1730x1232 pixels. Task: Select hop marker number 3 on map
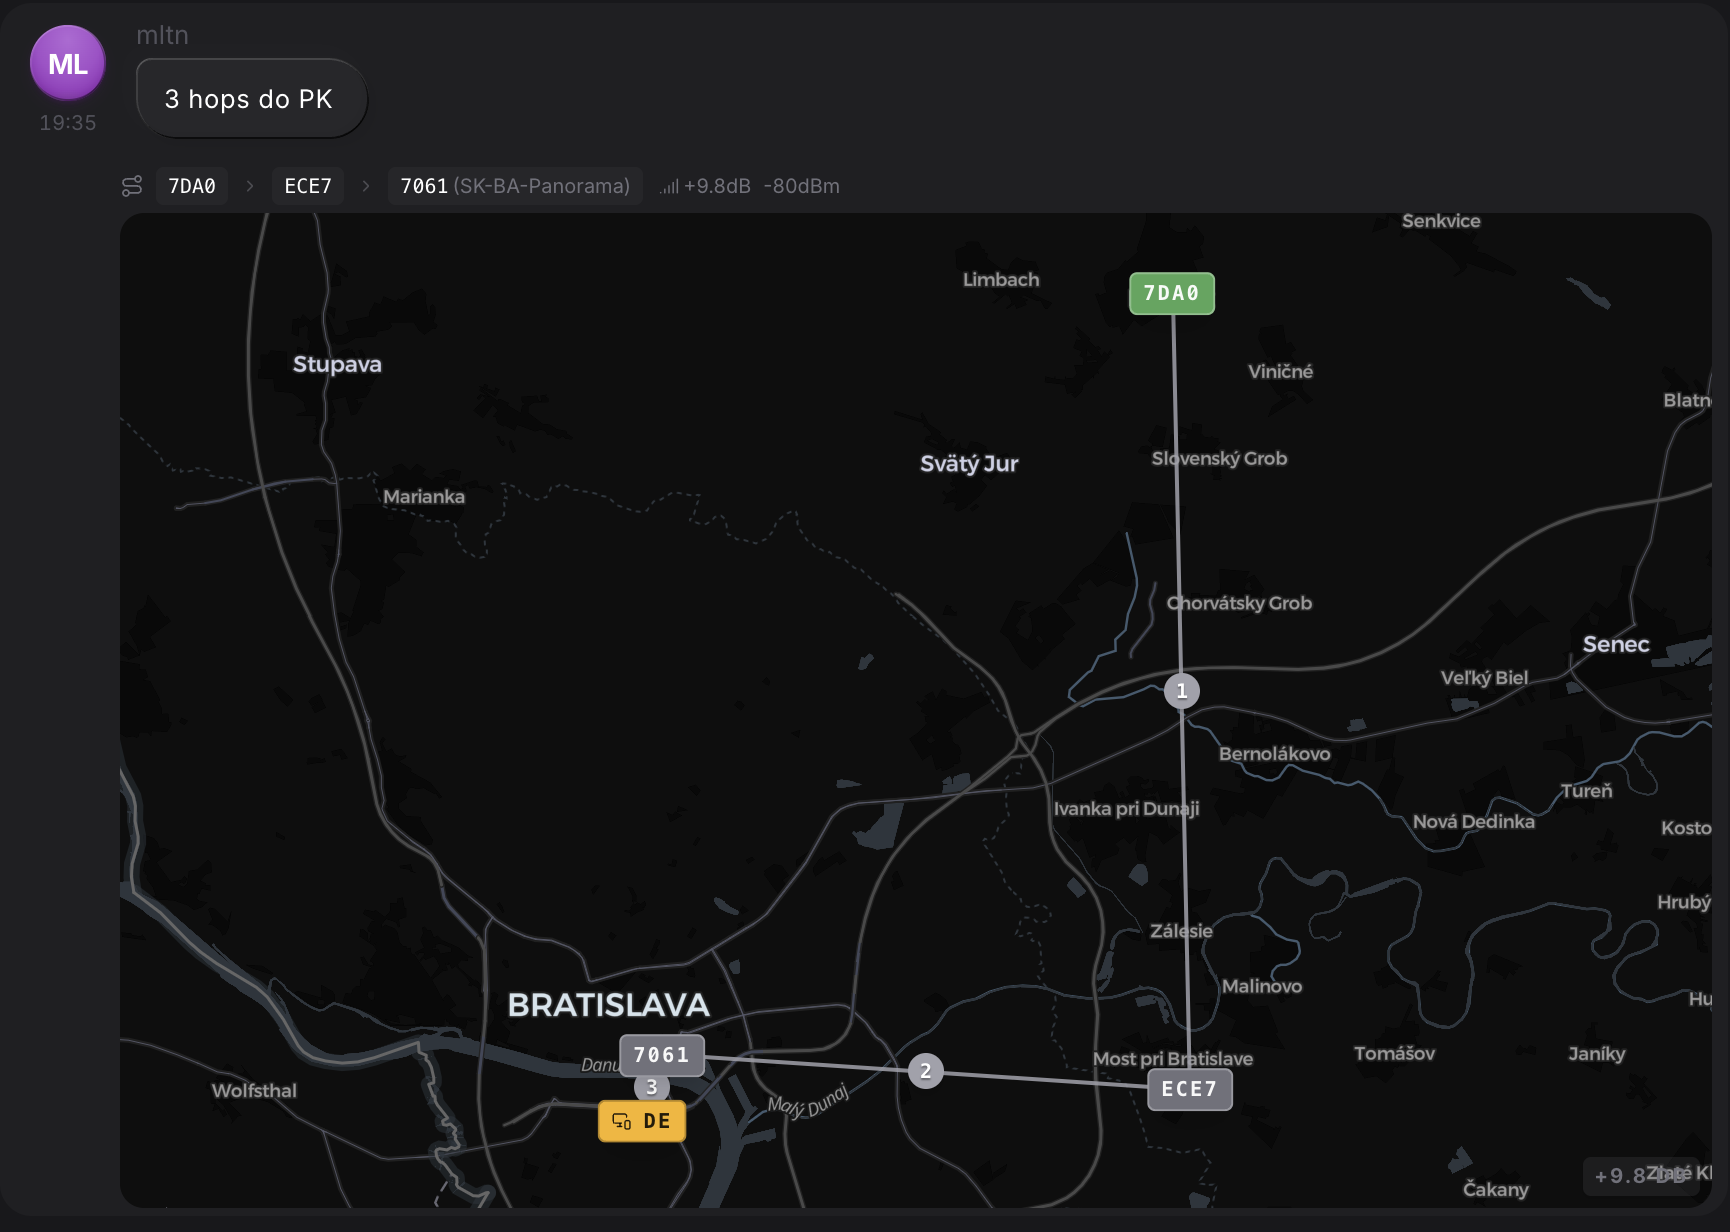pos(652,1087)
